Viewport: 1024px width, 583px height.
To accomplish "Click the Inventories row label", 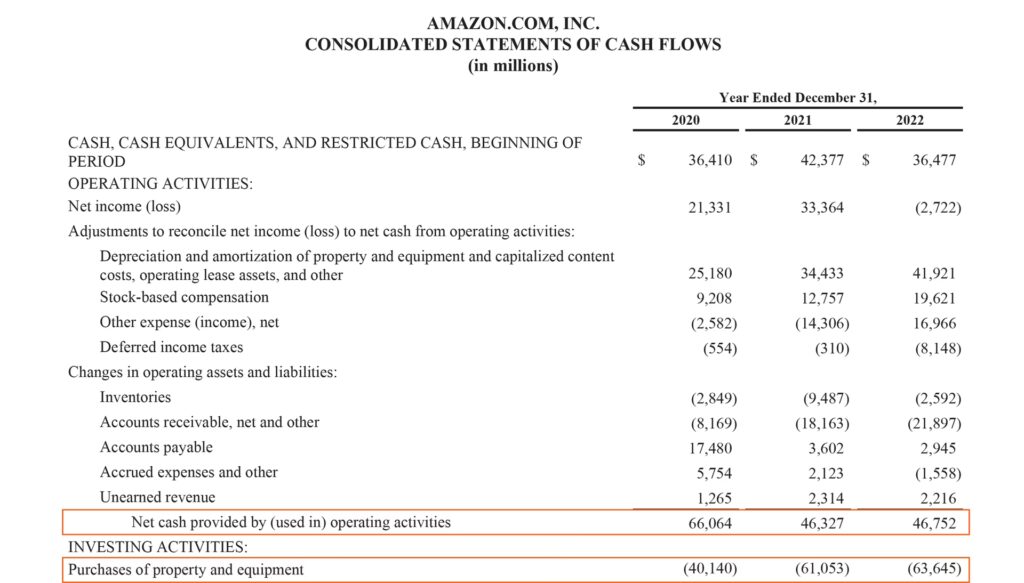I will click(135, 397).
